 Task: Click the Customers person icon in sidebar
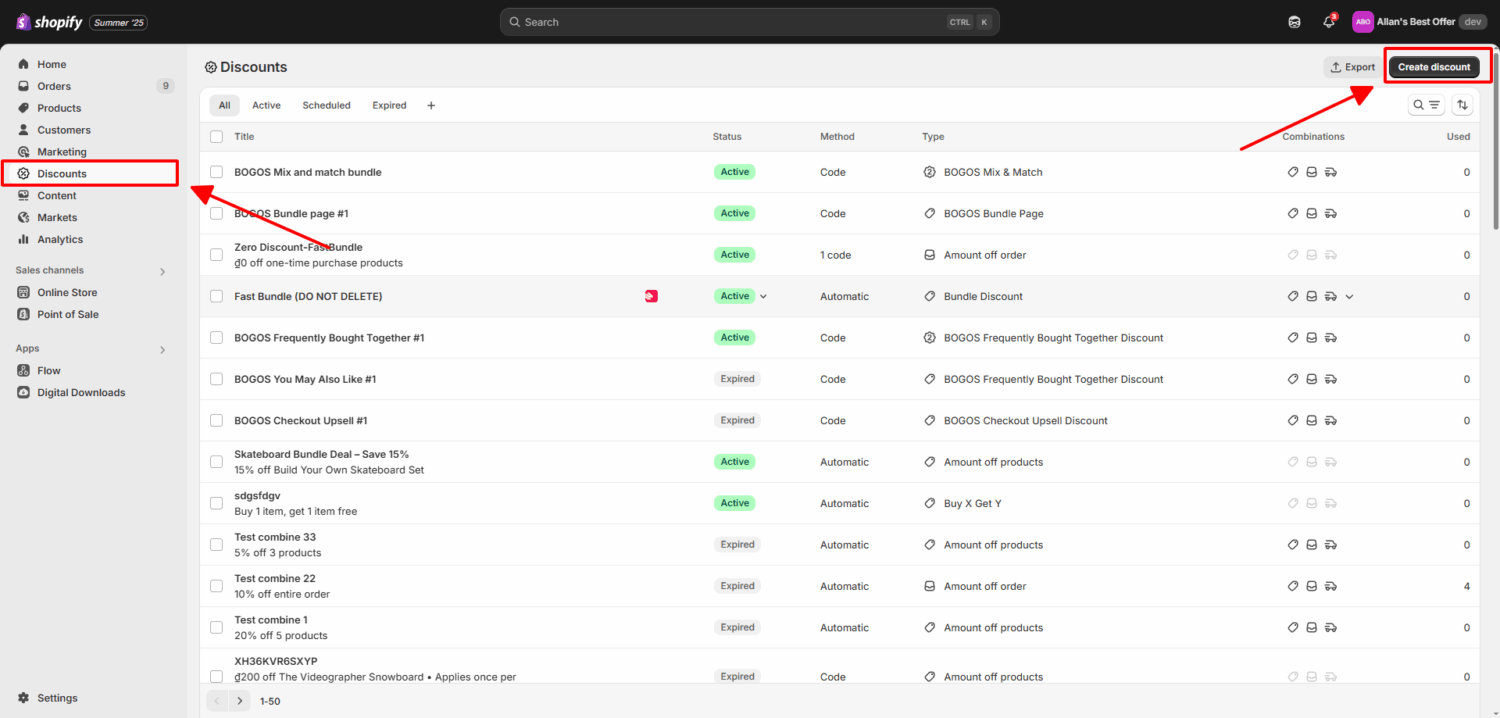pos(24,130)
